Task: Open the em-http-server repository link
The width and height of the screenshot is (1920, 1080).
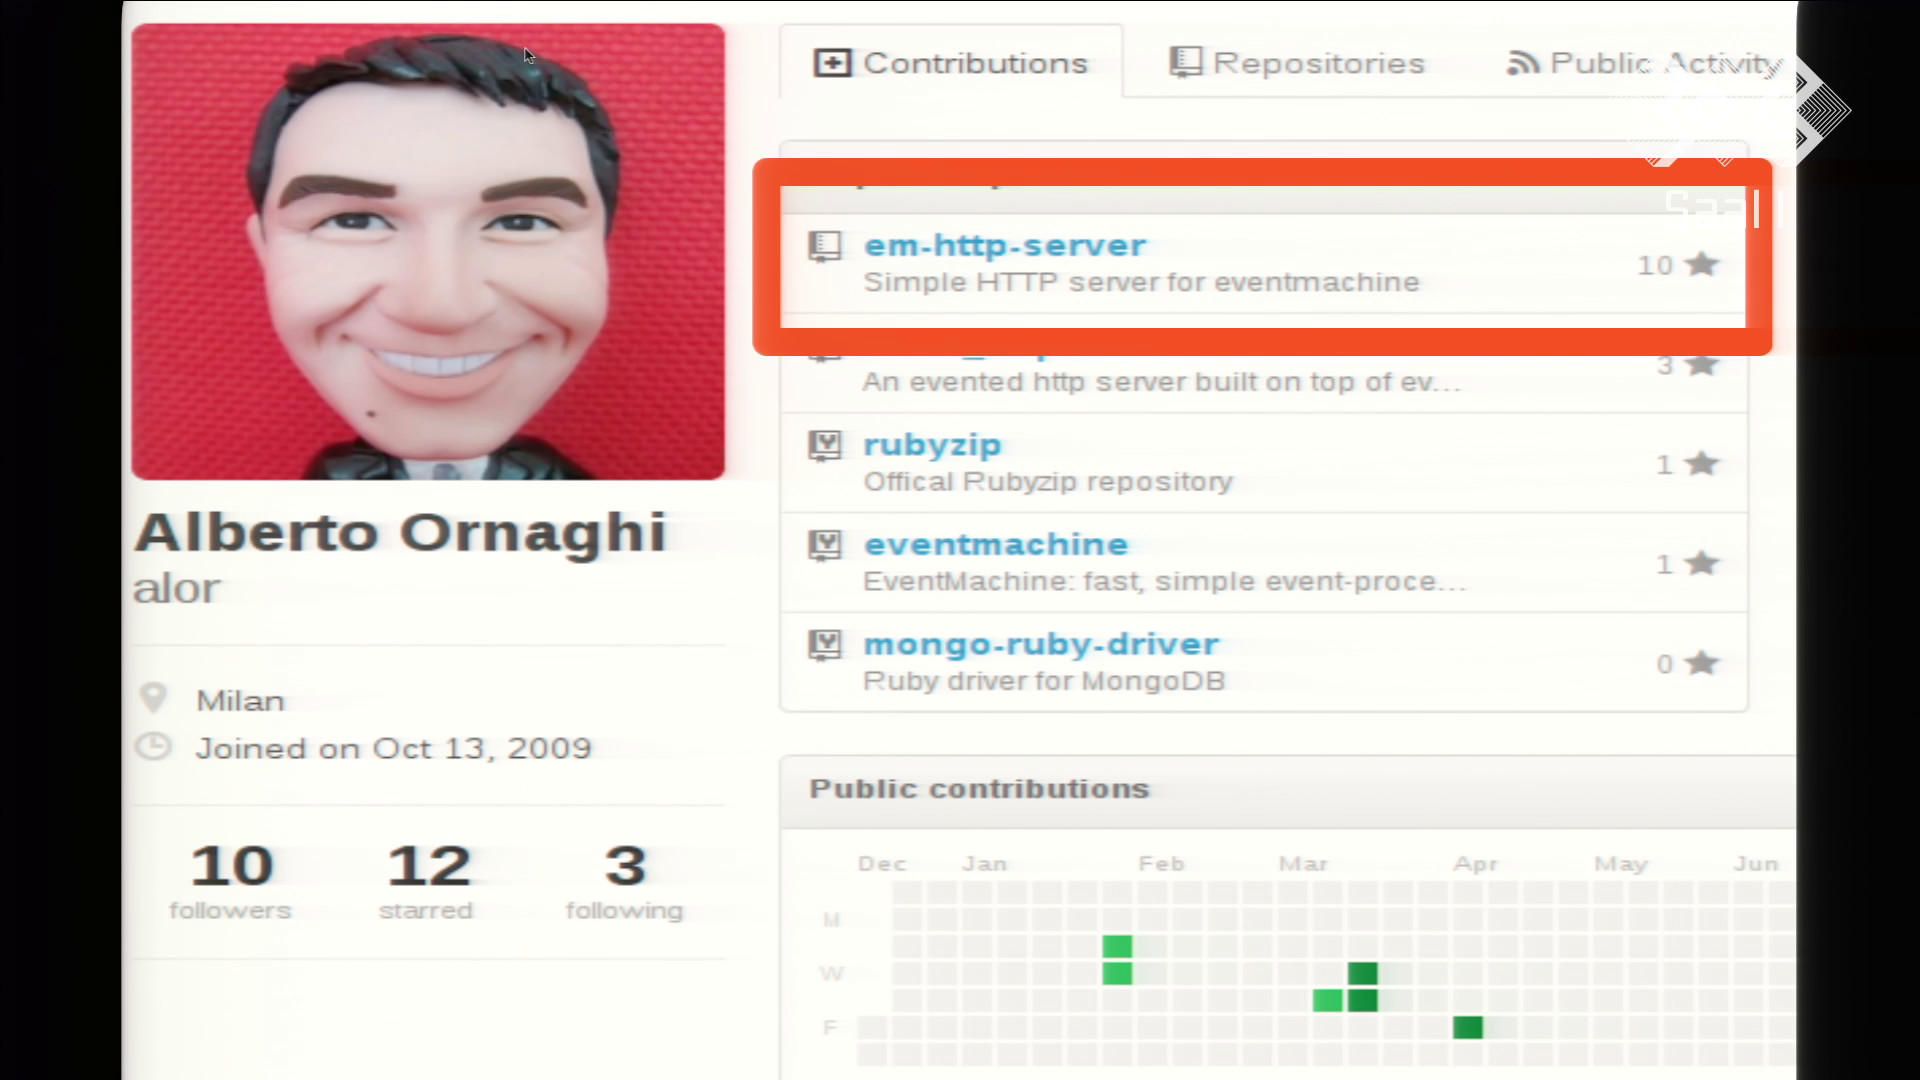Action: (1005, 245)
